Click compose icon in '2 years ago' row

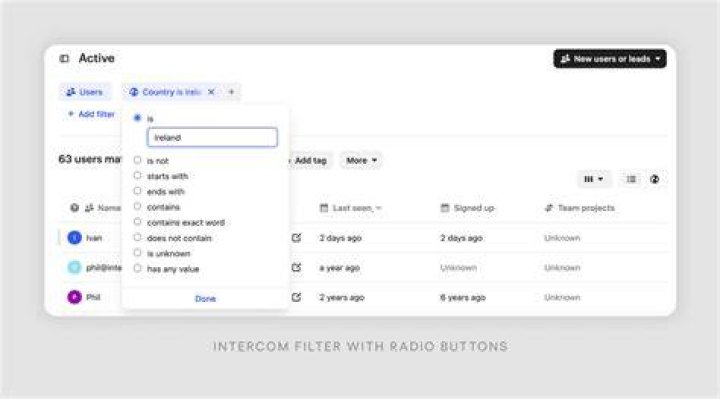(297, 297)
